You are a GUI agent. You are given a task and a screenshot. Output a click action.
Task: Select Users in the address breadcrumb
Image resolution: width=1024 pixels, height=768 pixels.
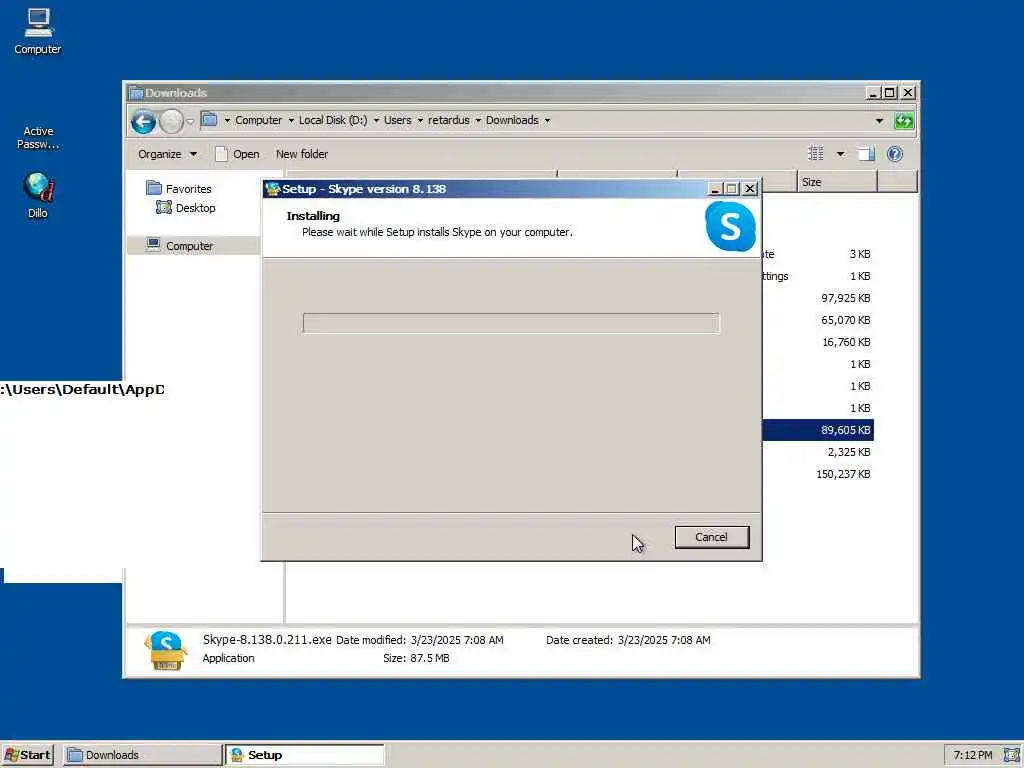pos(398,120)
